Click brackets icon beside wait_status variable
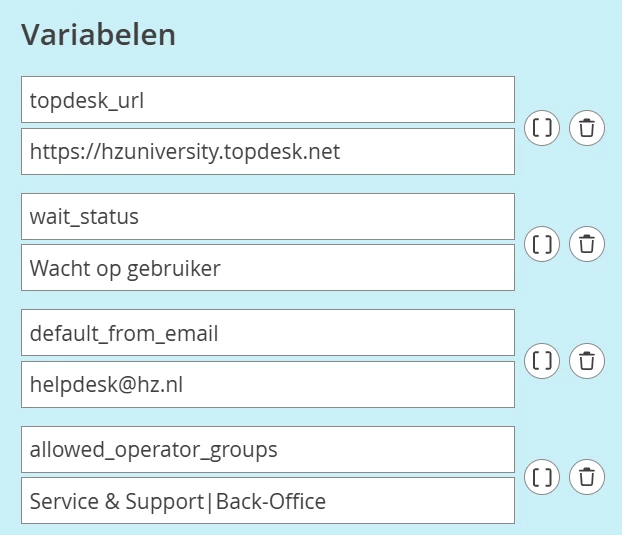The height and width of the screenshot is (535, 622). (x=541, y=244)
